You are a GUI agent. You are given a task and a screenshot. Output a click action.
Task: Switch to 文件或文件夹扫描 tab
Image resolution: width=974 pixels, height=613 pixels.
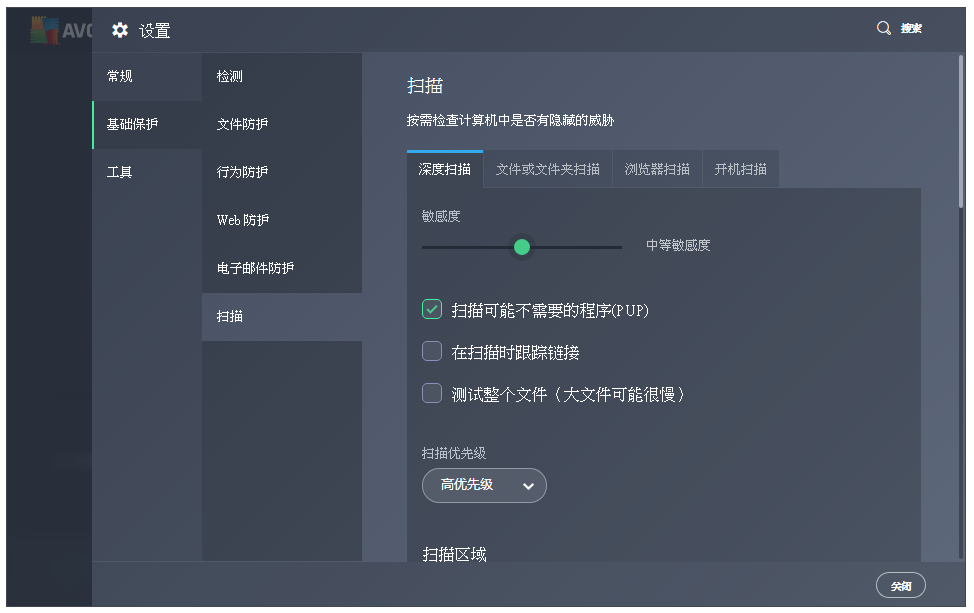(547, 169)
